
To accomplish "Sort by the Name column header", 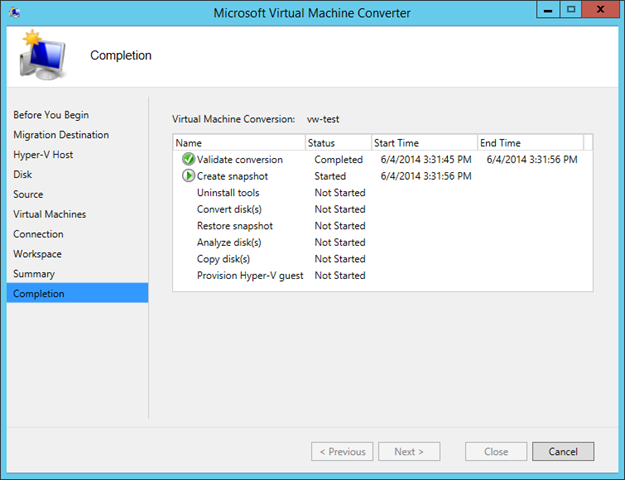I will coord(239,143).
